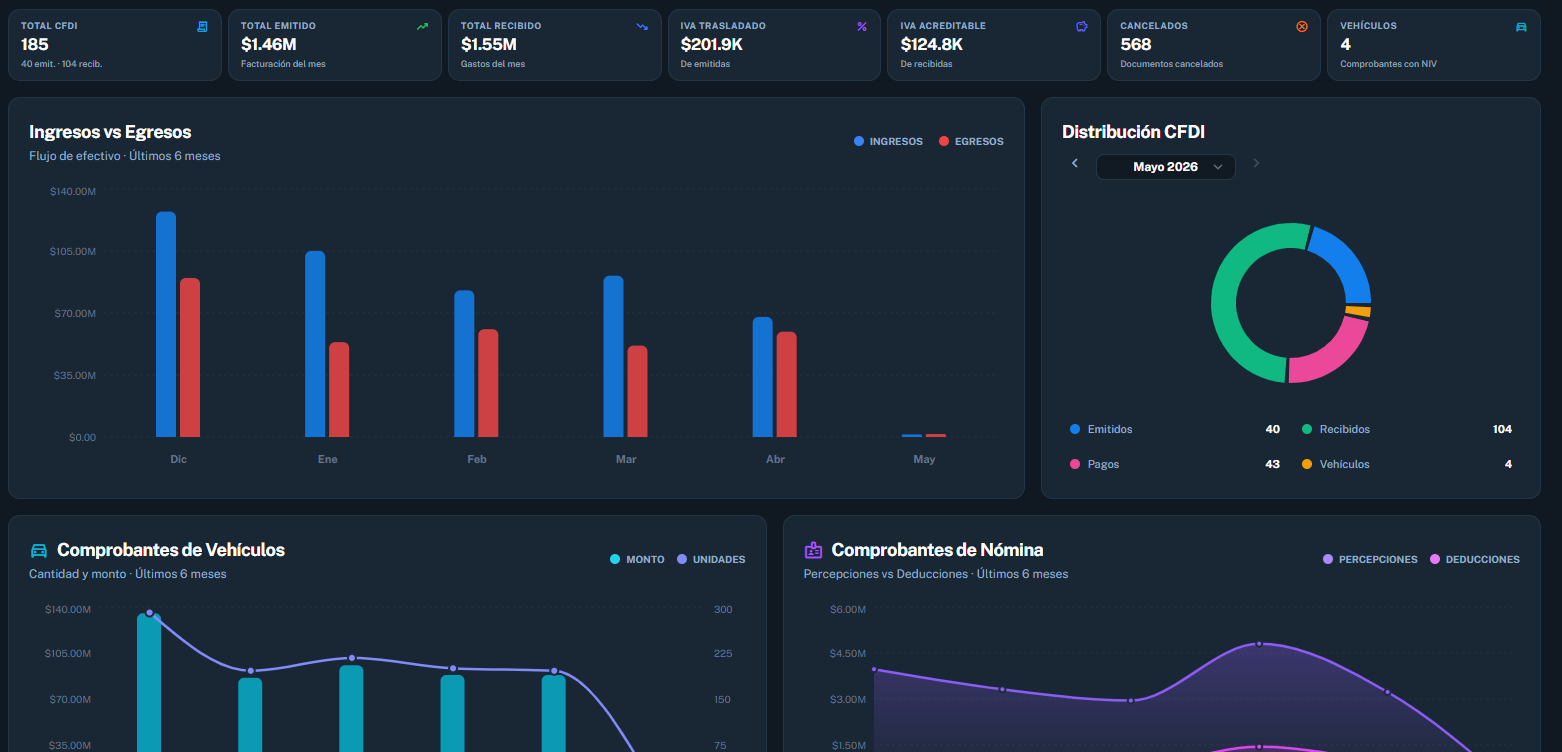
Task: Click the Pagos count 43 in donut legend
Action: click(x=1272, y=464)
